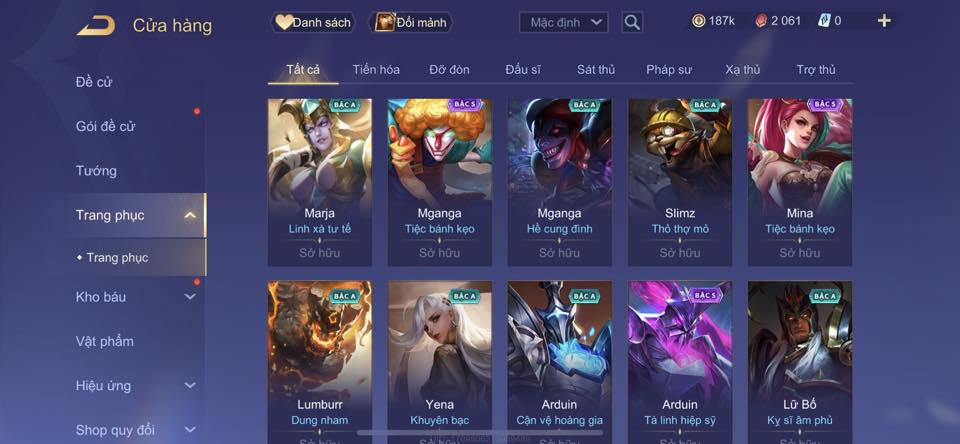Tap the plus icon to add currency
Image resolution: width=960 pixels, height=444 pixels.
(884, 21)
